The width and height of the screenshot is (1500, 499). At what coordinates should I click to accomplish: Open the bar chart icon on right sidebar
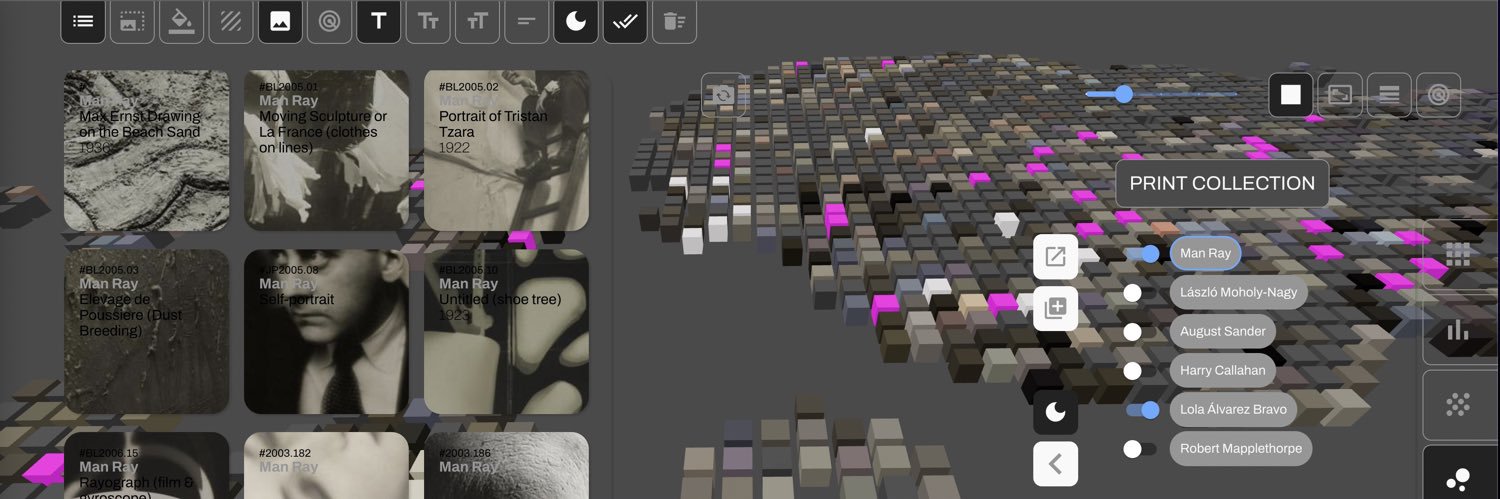(1460, 330)
